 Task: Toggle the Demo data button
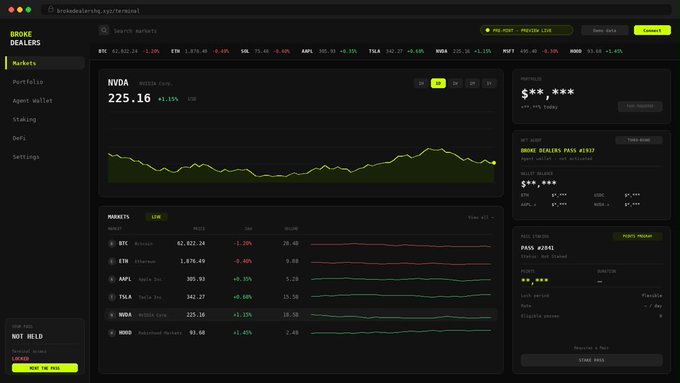tap(605, 30)
